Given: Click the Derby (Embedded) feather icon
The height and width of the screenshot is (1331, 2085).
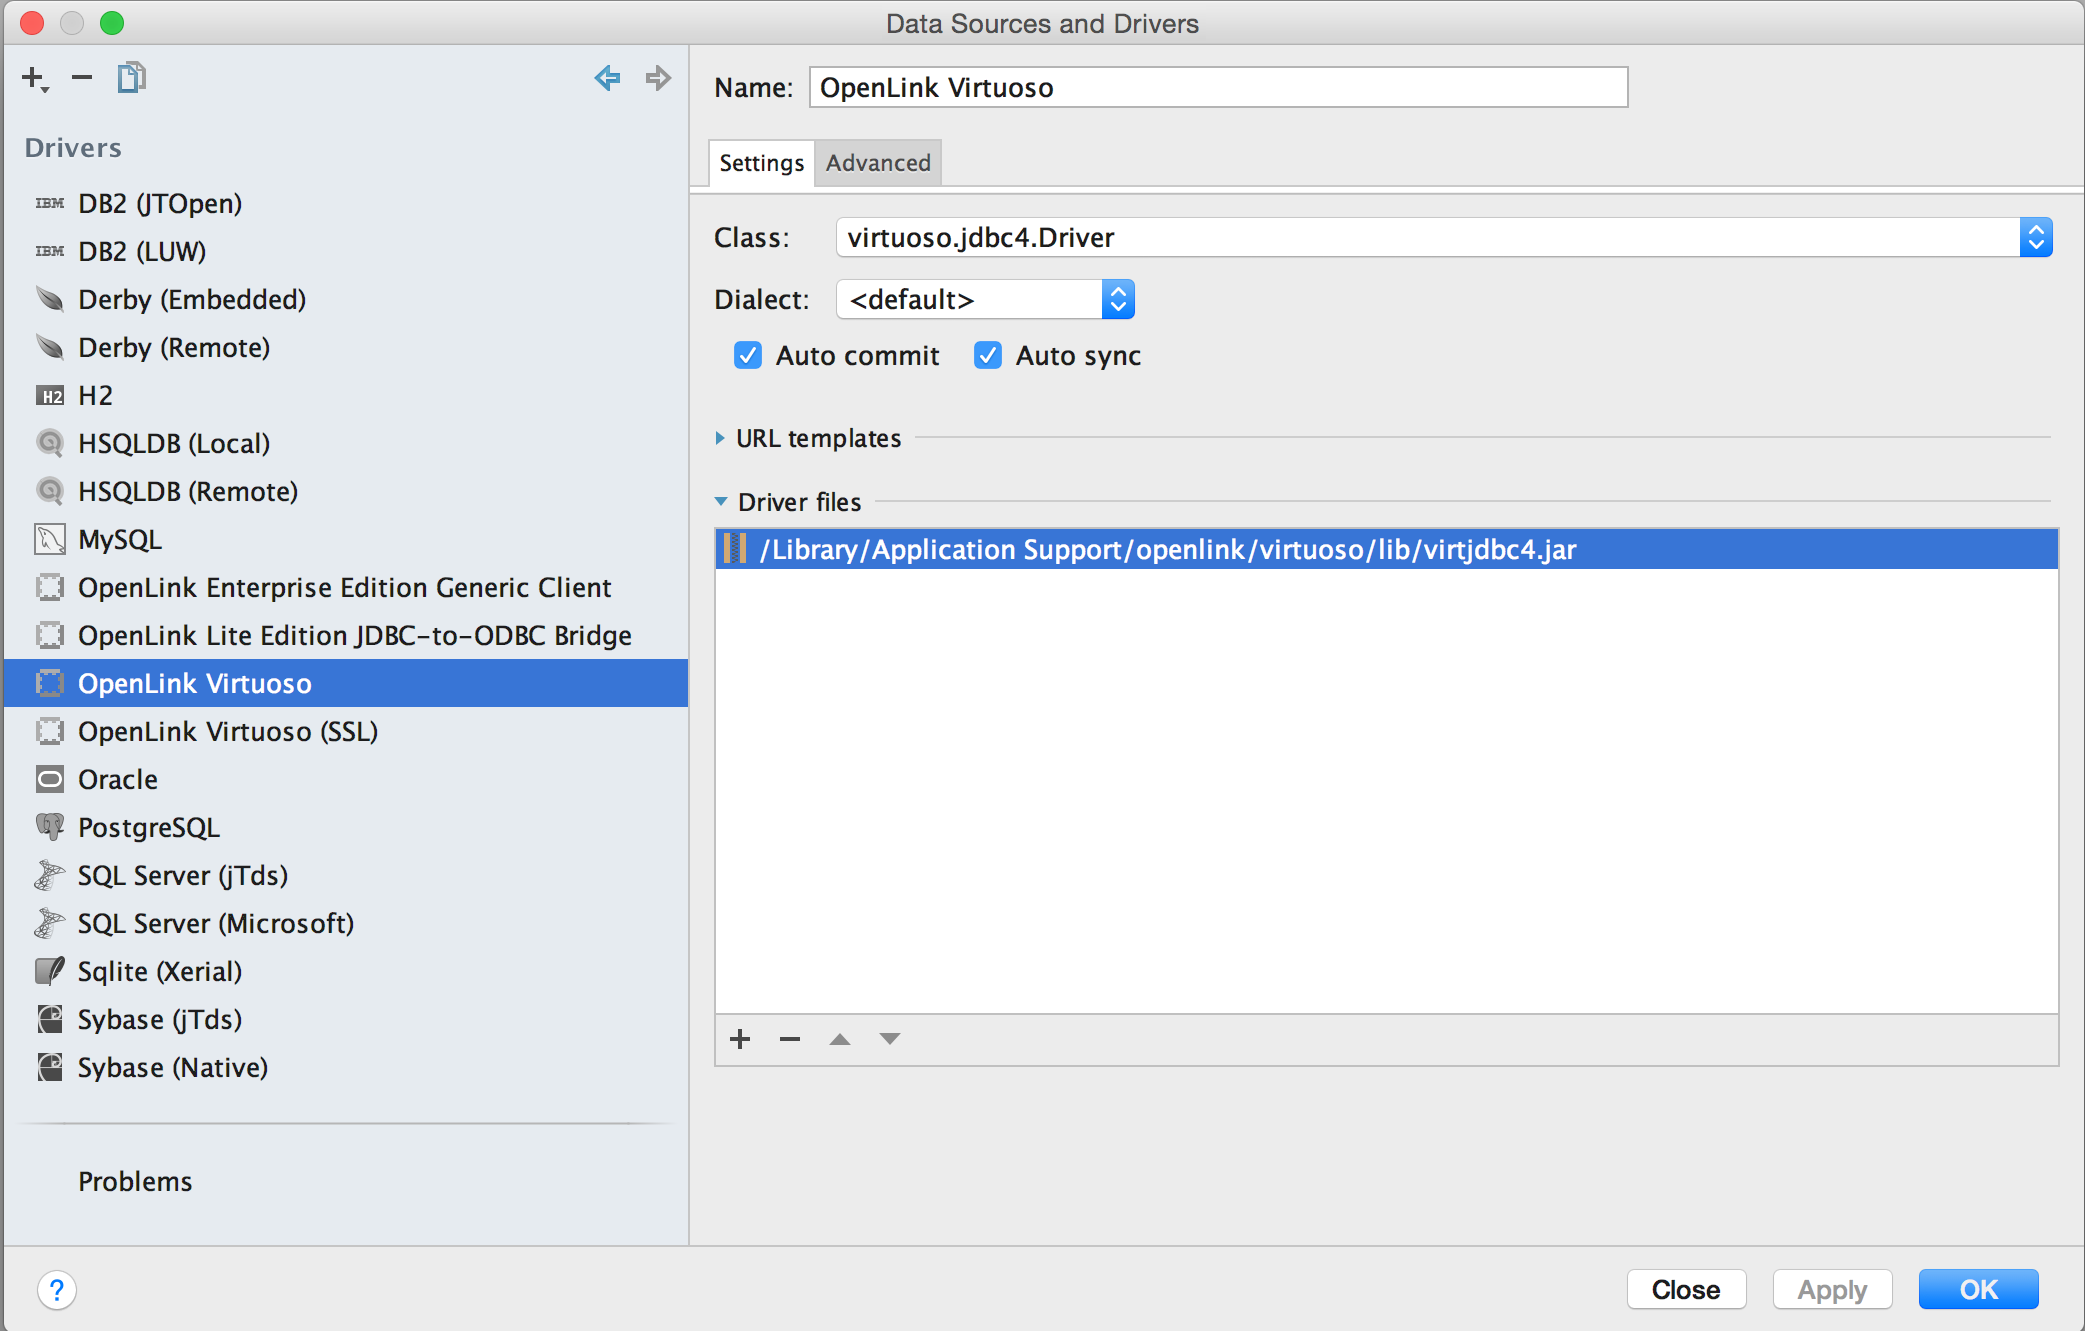Looking at the screenshot, I should 50,299.
